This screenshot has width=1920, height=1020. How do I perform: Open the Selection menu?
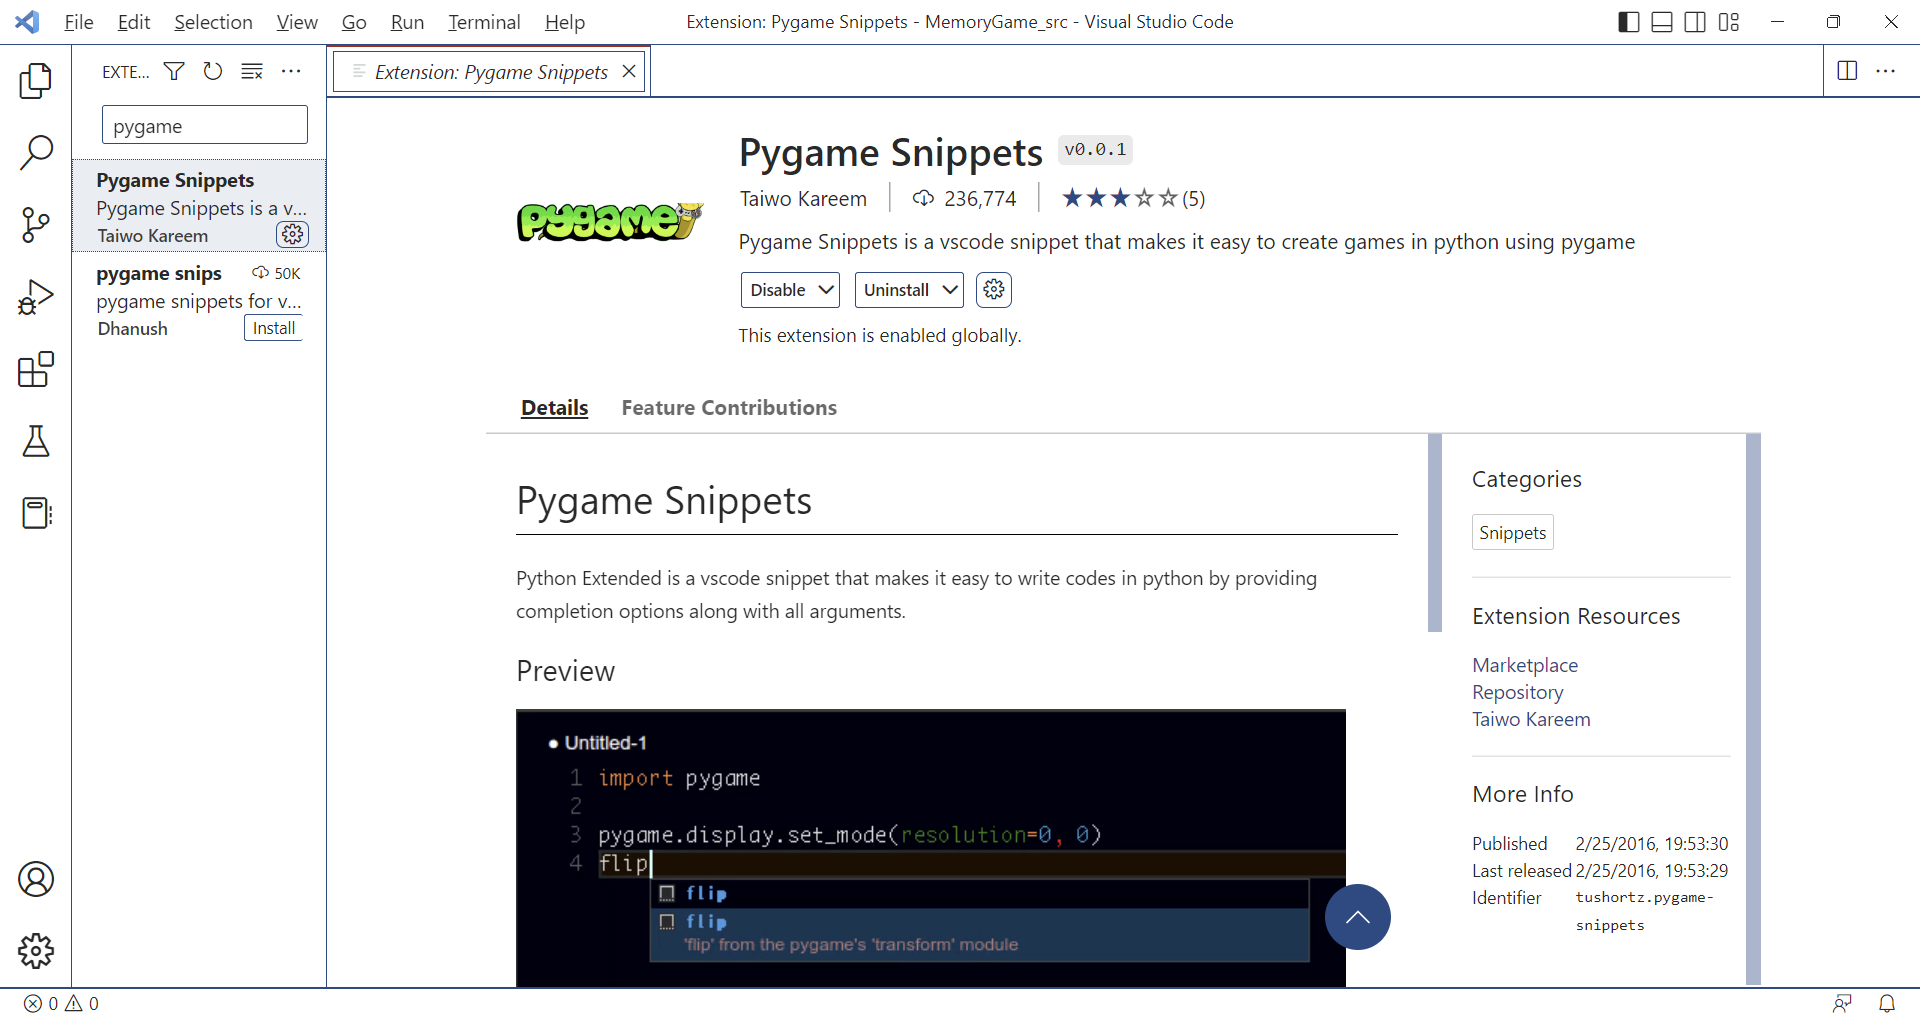click(x=213, y=22)
